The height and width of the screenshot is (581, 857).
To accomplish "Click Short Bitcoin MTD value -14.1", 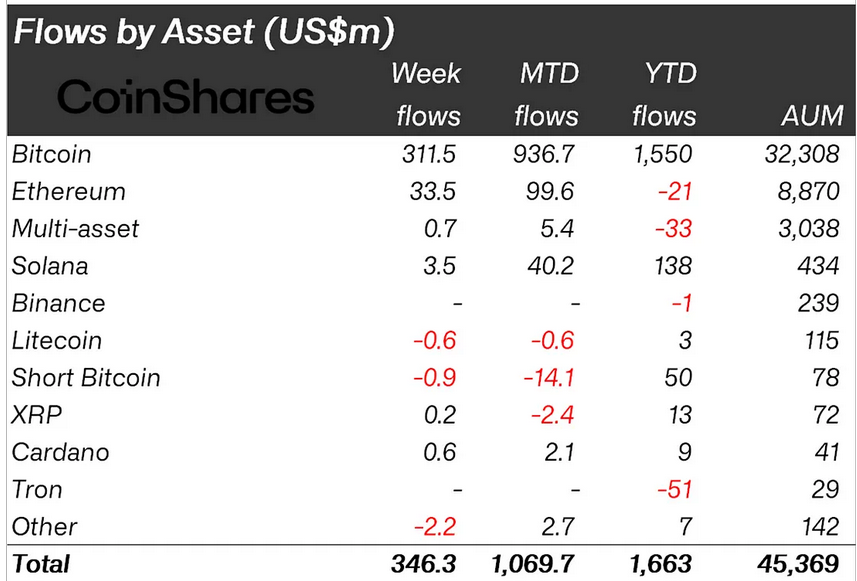I will (549, 378).
